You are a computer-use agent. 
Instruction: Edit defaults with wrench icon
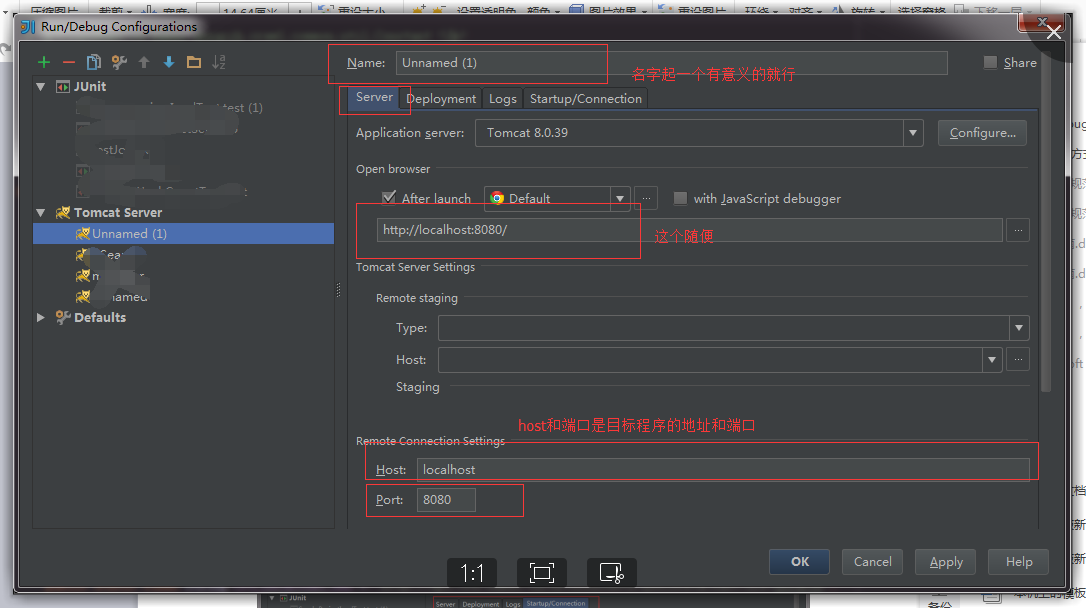tap(119, 62)
